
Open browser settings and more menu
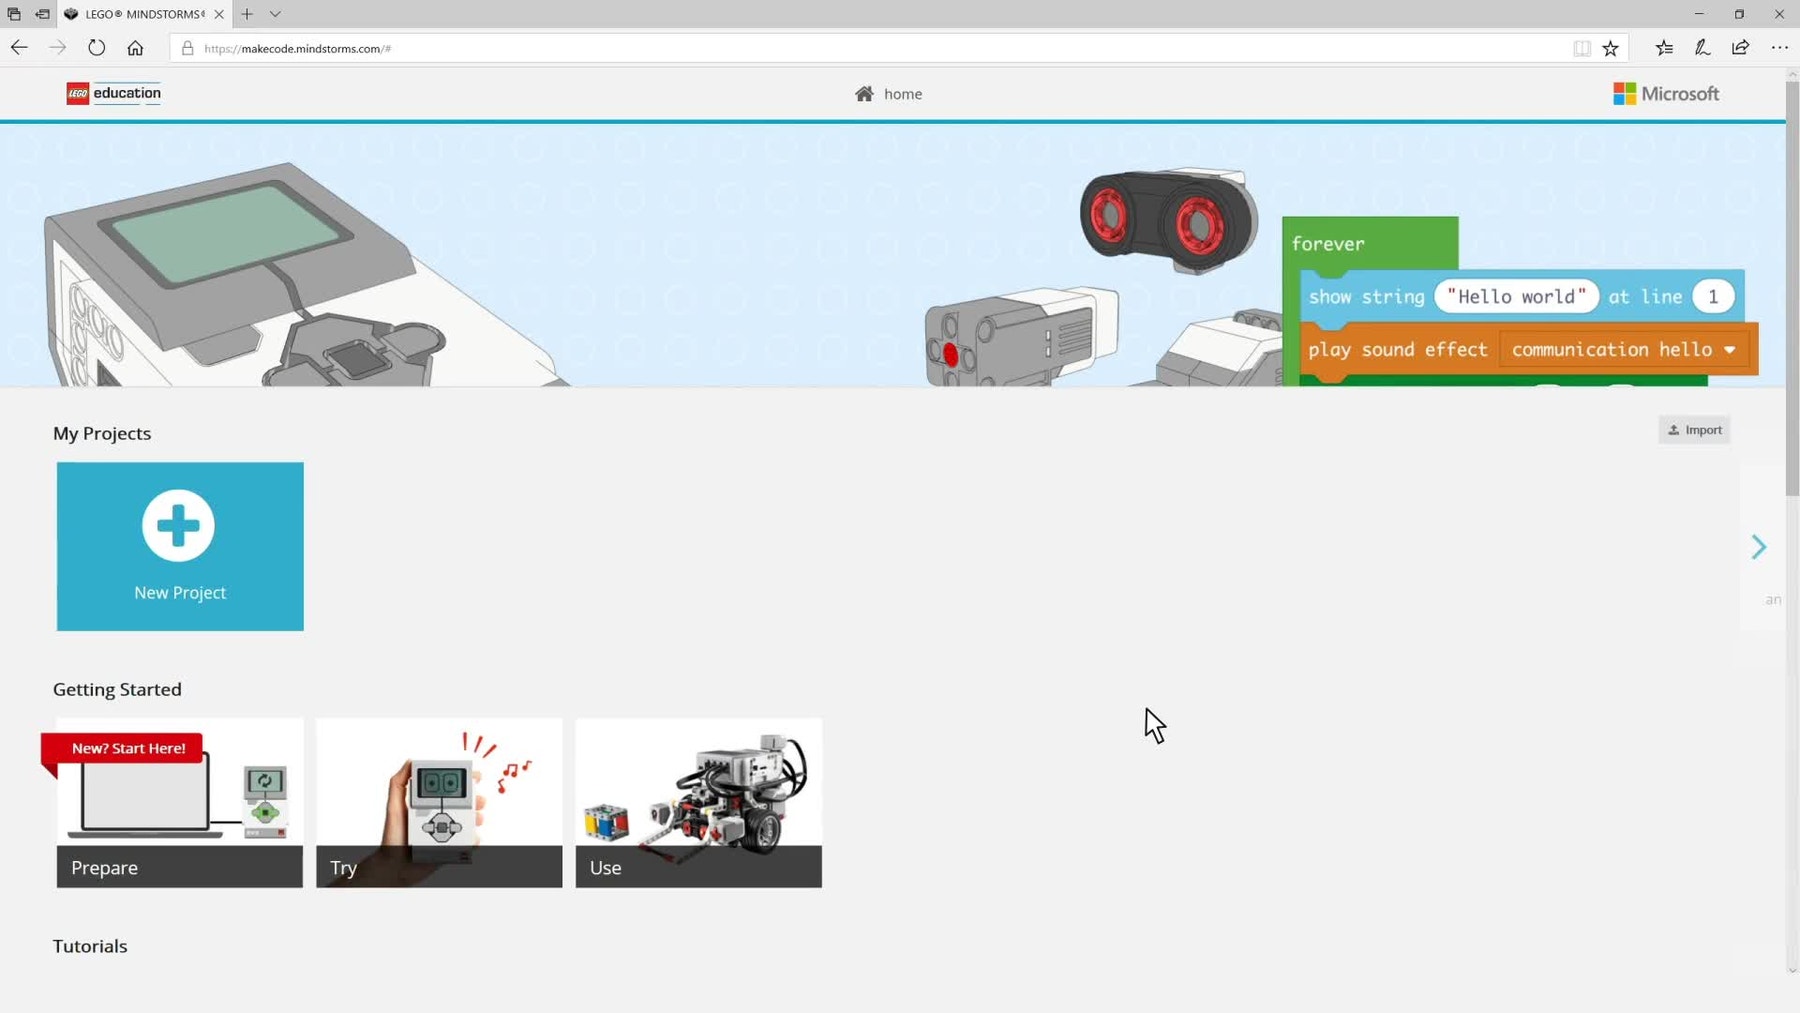coord(1779,48)
